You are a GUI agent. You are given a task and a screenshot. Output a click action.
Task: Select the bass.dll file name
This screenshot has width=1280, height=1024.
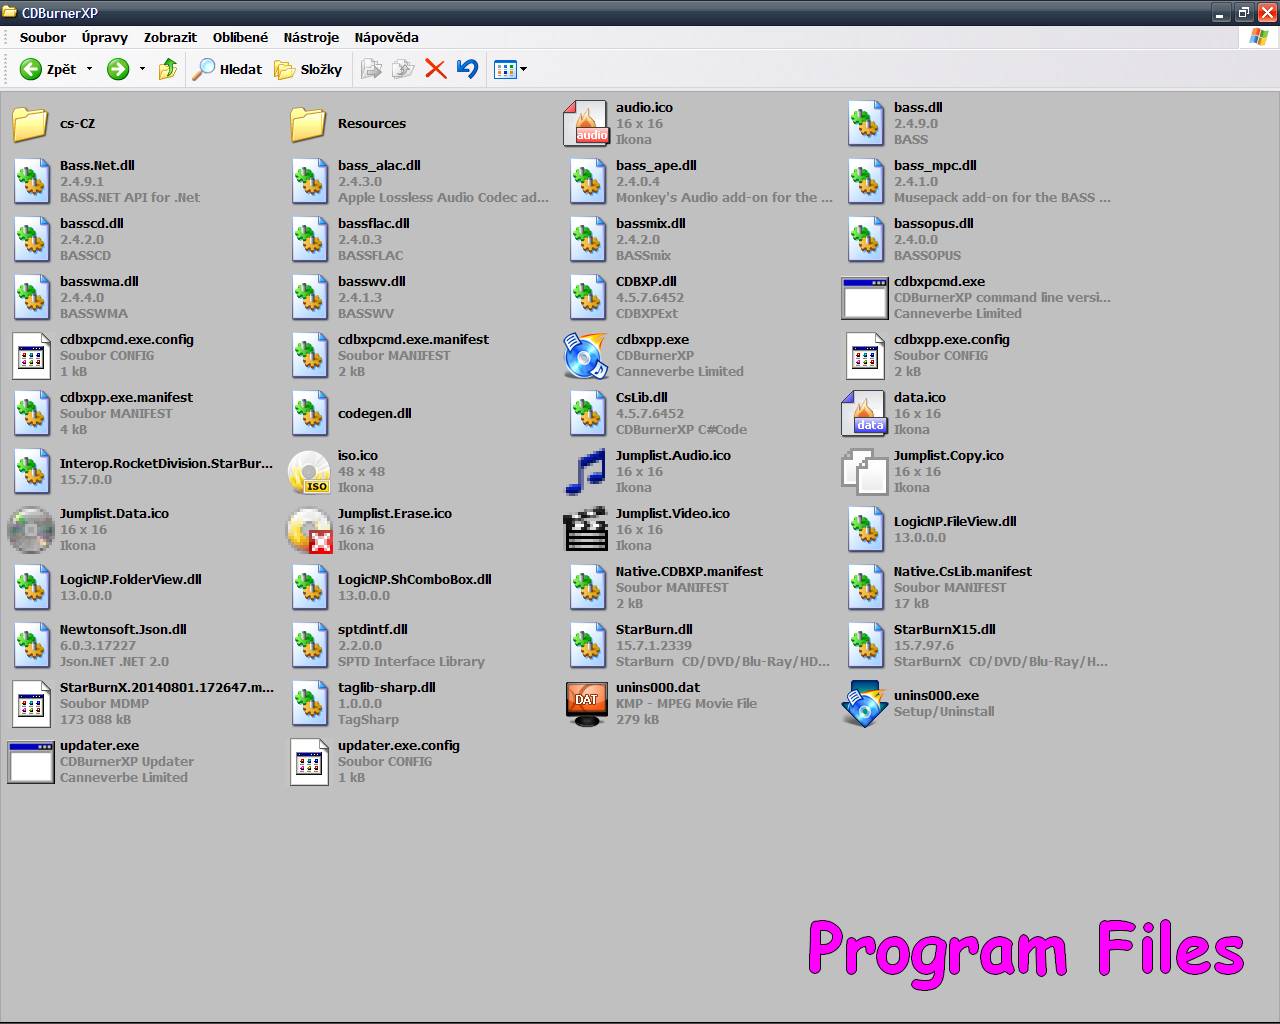coord(918,107)
